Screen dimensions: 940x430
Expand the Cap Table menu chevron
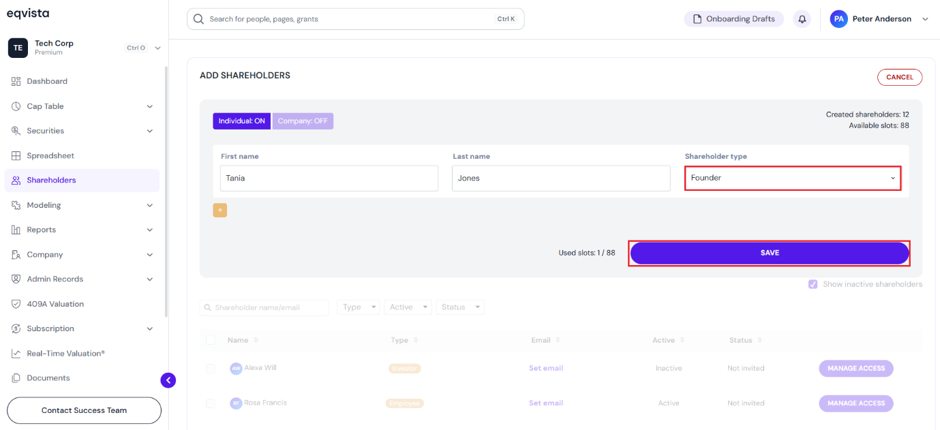150,106
